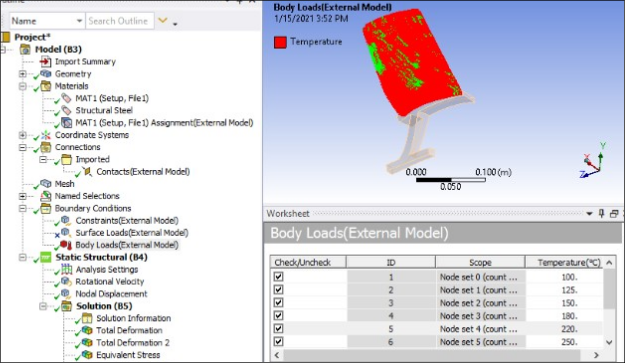Select the Contacts(External Model) icon
The image size is (625, 363).
coord(87,172)
